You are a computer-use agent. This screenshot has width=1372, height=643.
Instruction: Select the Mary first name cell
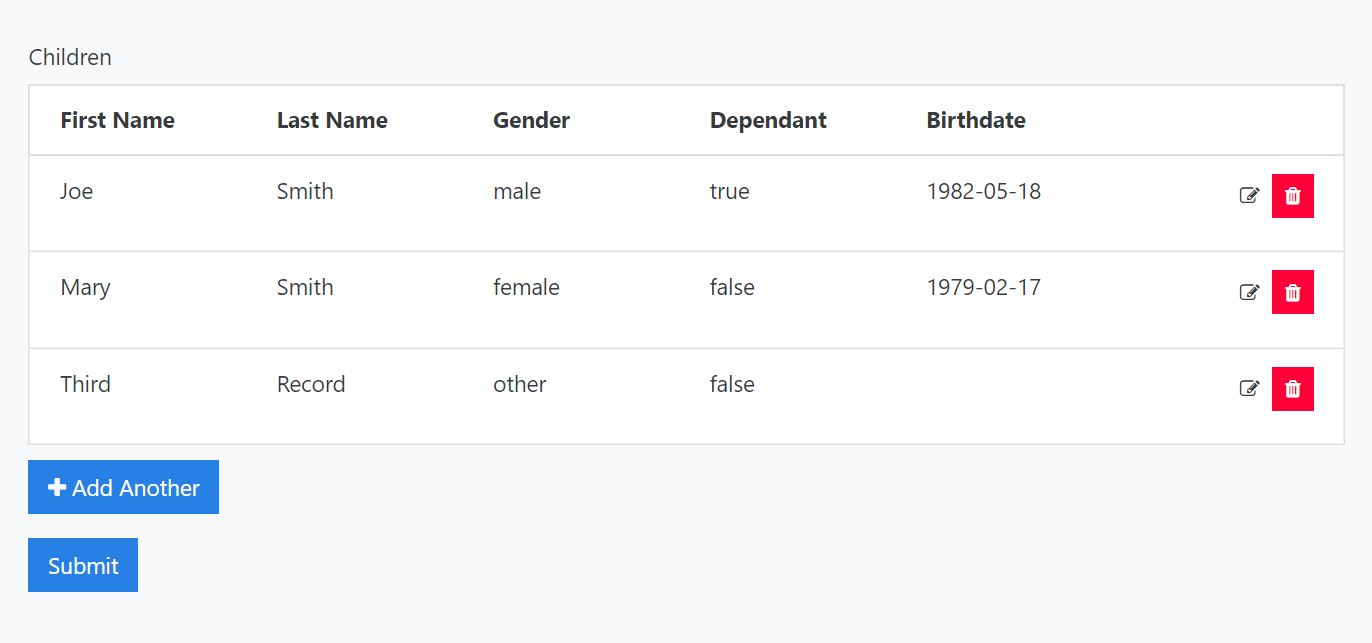point(85,287)
